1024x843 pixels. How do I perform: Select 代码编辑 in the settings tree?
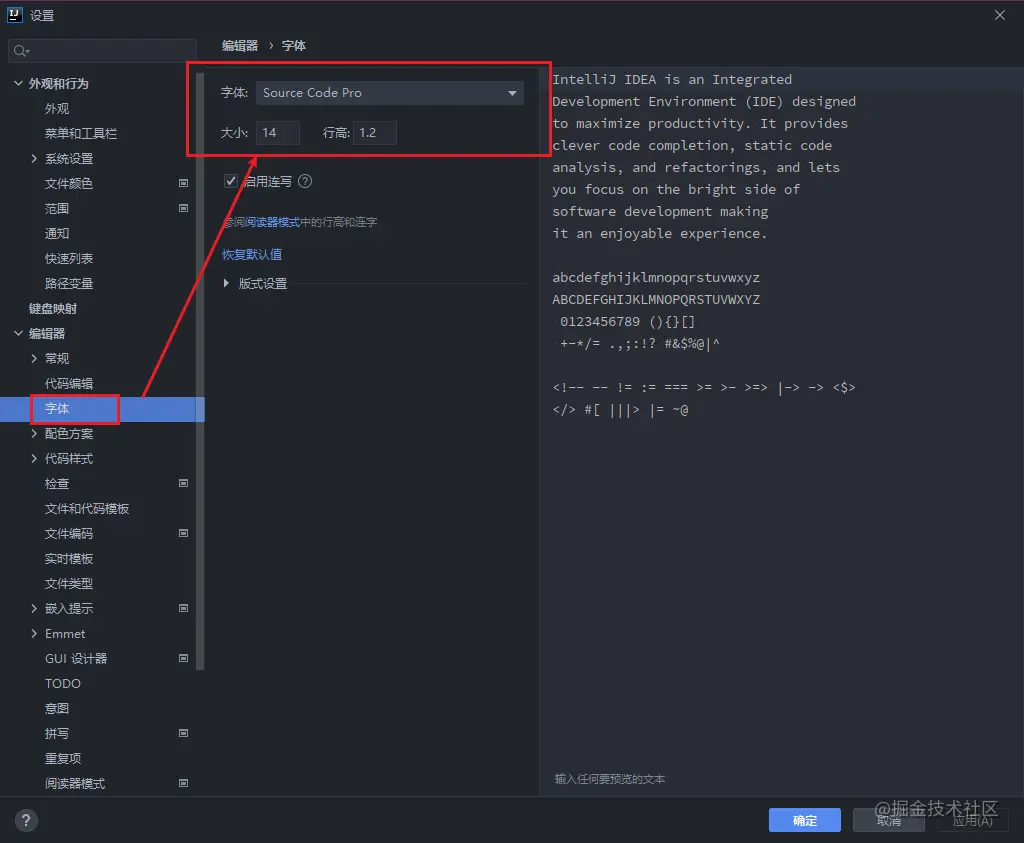point(69,383)
